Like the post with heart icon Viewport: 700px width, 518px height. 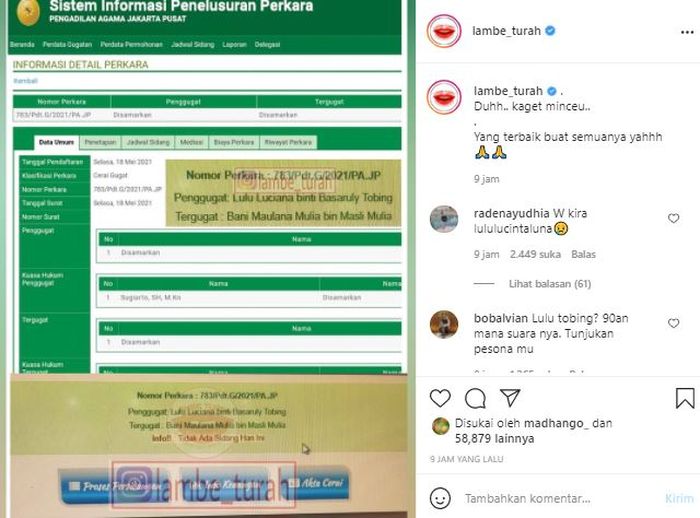(x=440, y=398)
